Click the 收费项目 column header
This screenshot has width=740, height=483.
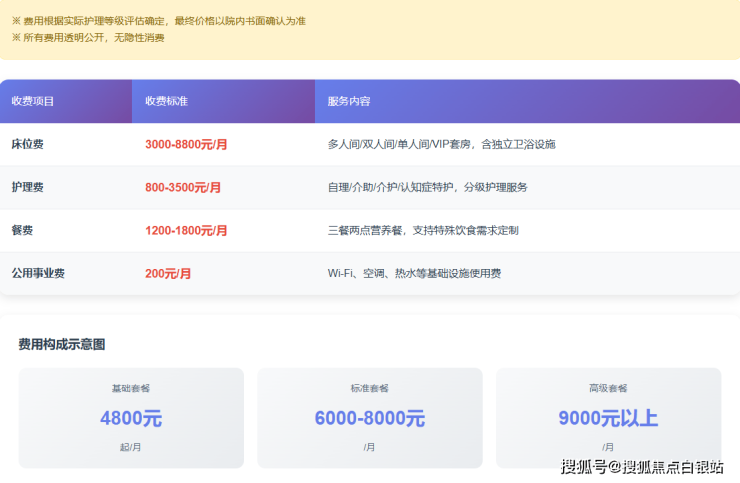33,101
